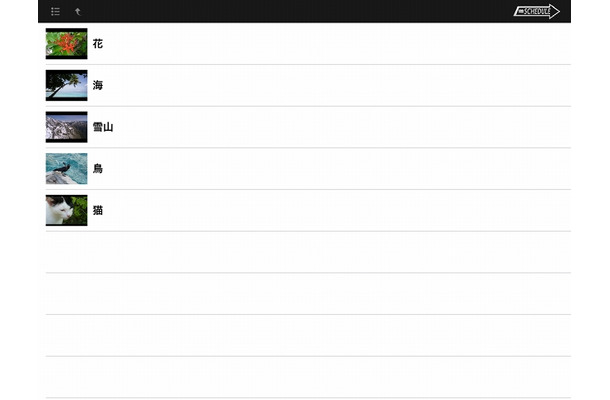Open the red flower thumbnail
Screen dimensions: 610x400
pyautogui.click(x=67, y=44)
